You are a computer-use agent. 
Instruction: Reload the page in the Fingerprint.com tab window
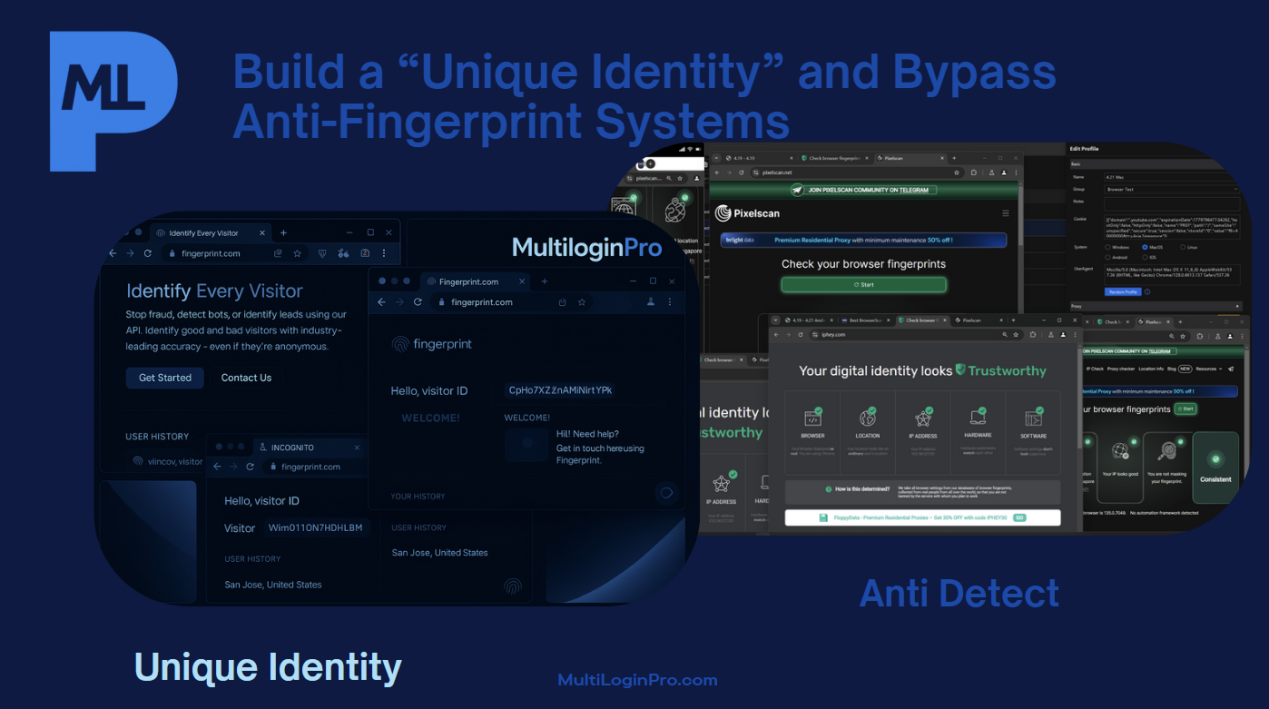(x=418, y=302)
